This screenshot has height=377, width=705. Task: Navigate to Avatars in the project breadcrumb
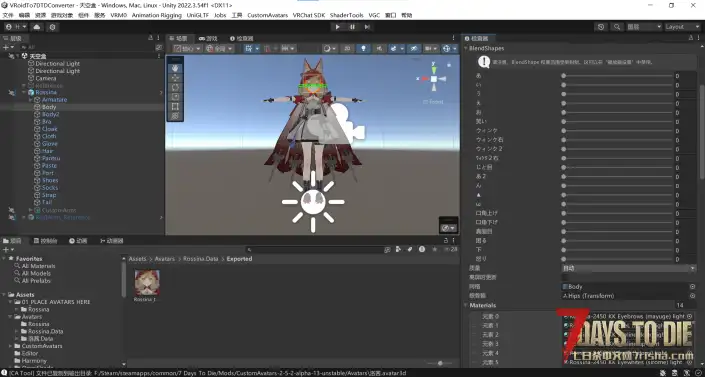pyautogui.click(x=165, y=259)
